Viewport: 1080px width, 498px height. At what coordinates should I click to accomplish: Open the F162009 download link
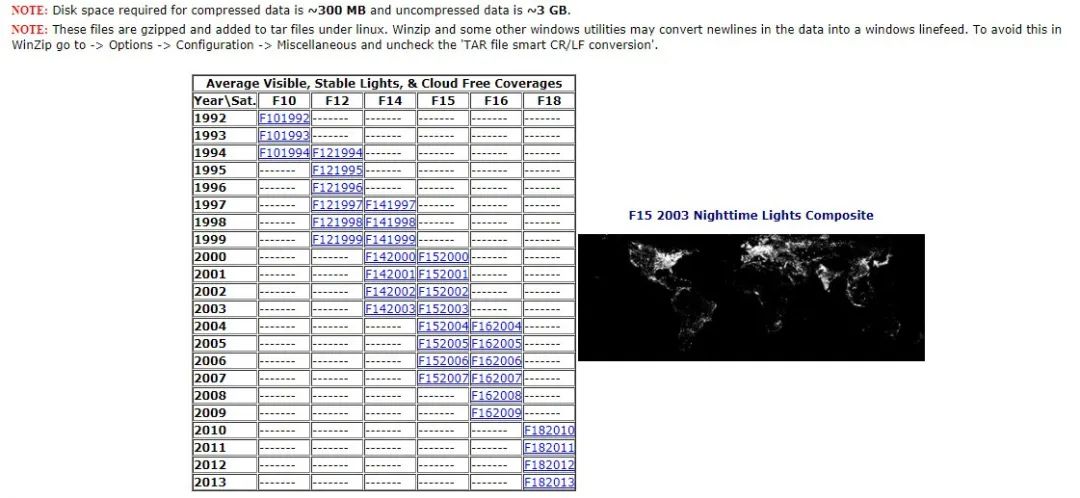(x=497, y=413)
